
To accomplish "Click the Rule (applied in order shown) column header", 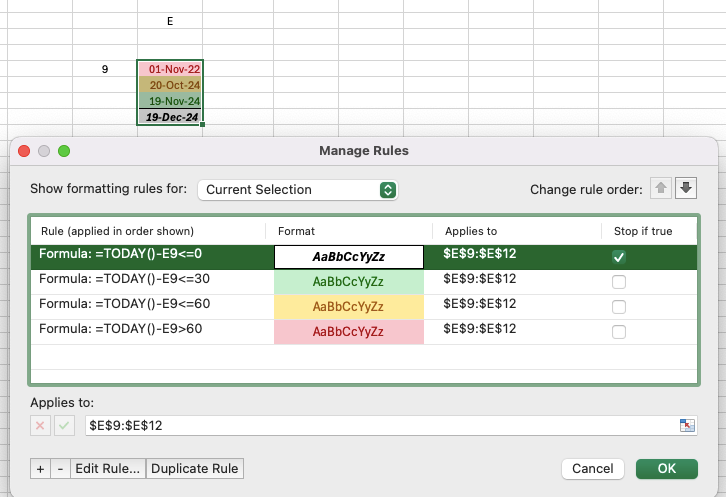I will [x=117, y=231].
